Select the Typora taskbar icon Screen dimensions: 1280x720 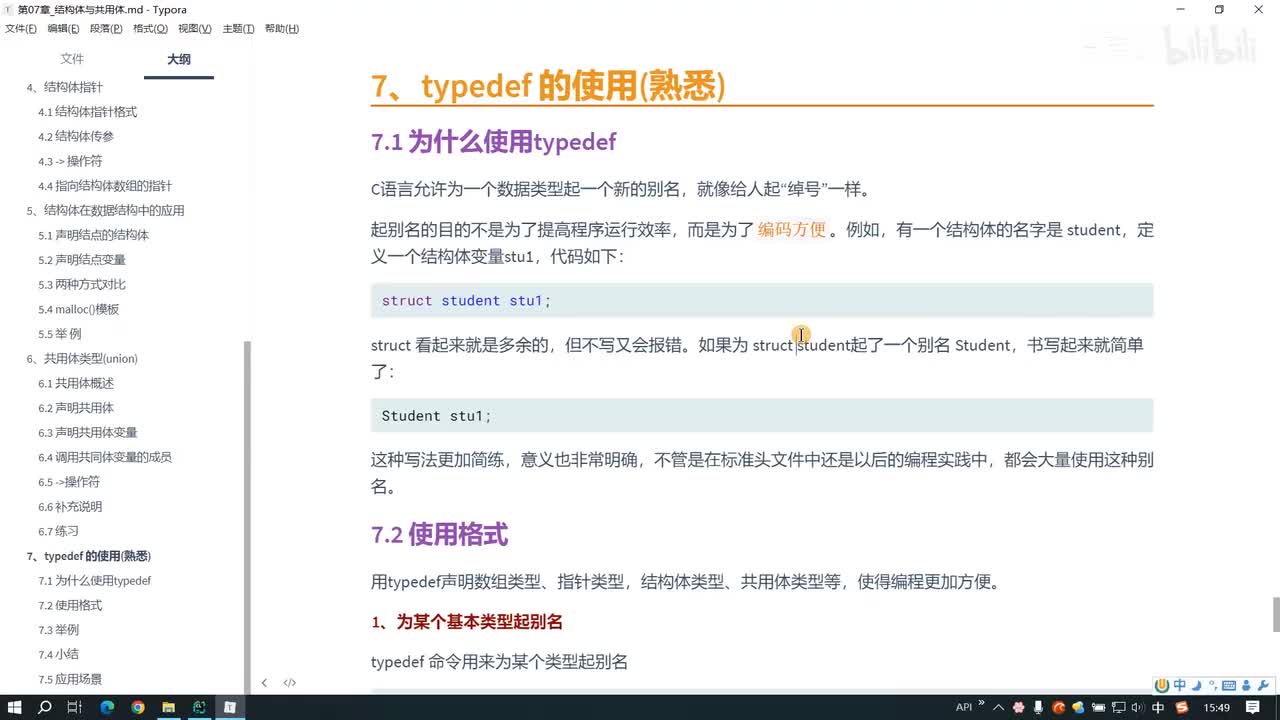point(229,707)
